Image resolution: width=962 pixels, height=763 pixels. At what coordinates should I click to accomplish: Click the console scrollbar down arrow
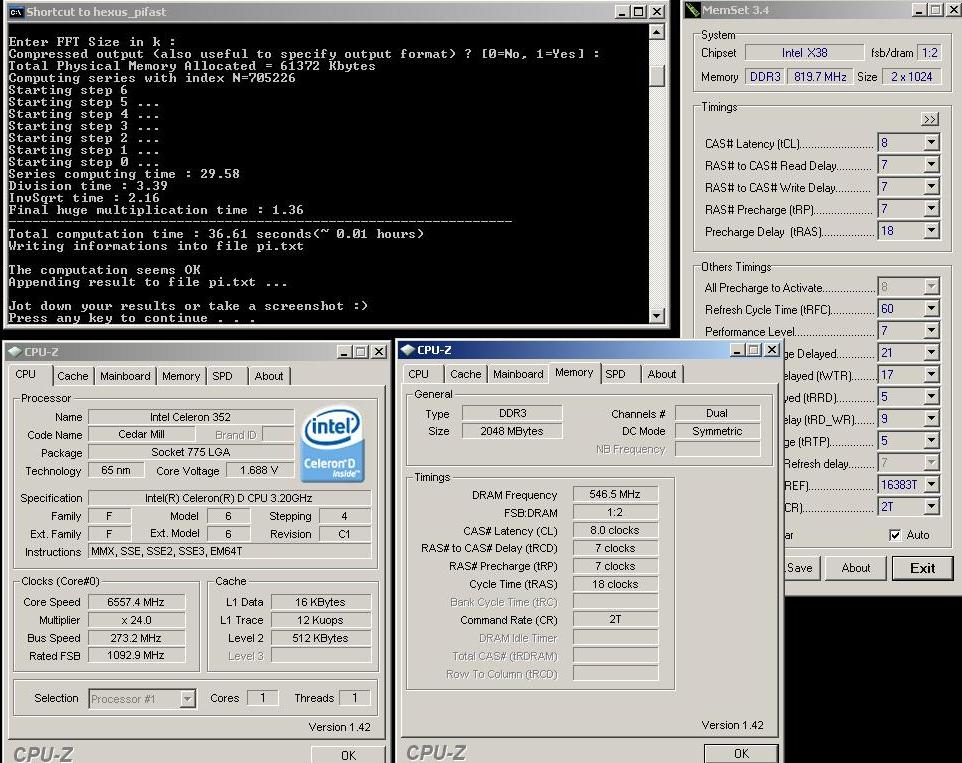pyautogui.click(x=657, y=316)
